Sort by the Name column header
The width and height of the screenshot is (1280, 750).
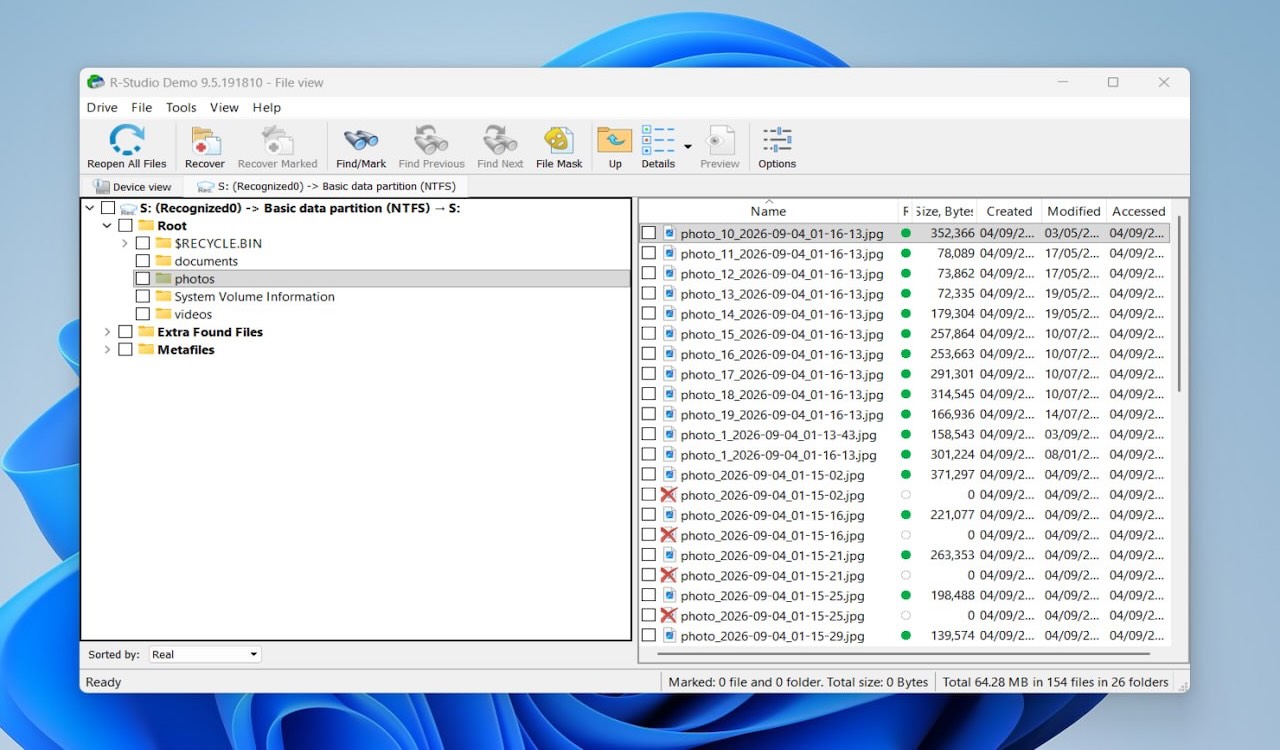[x=768, y=211]
